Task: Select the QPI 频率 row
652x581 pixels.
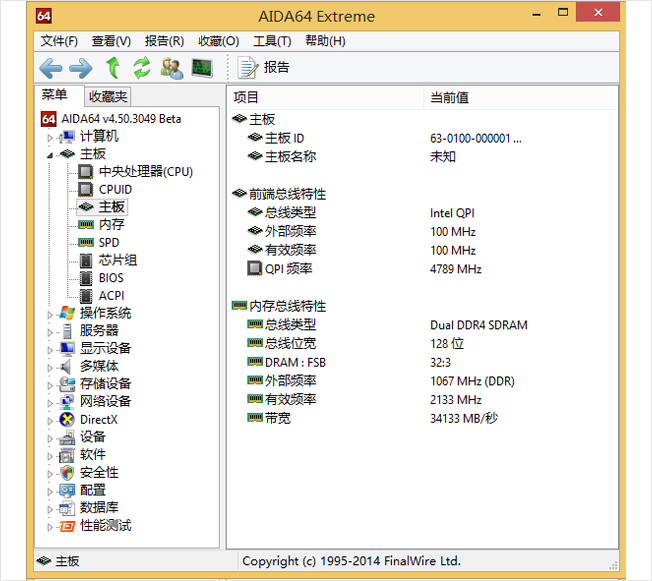Action: (x=422, y=269)
